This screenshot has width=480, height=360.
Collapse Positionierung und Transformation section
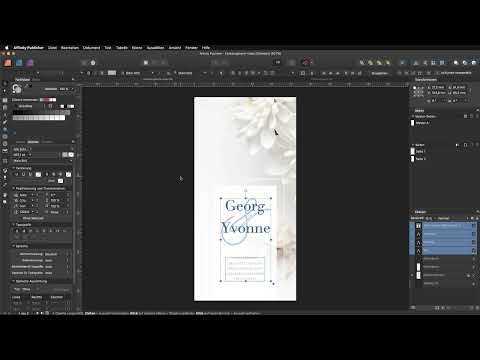pyautogui.click(x=14, y=188)
